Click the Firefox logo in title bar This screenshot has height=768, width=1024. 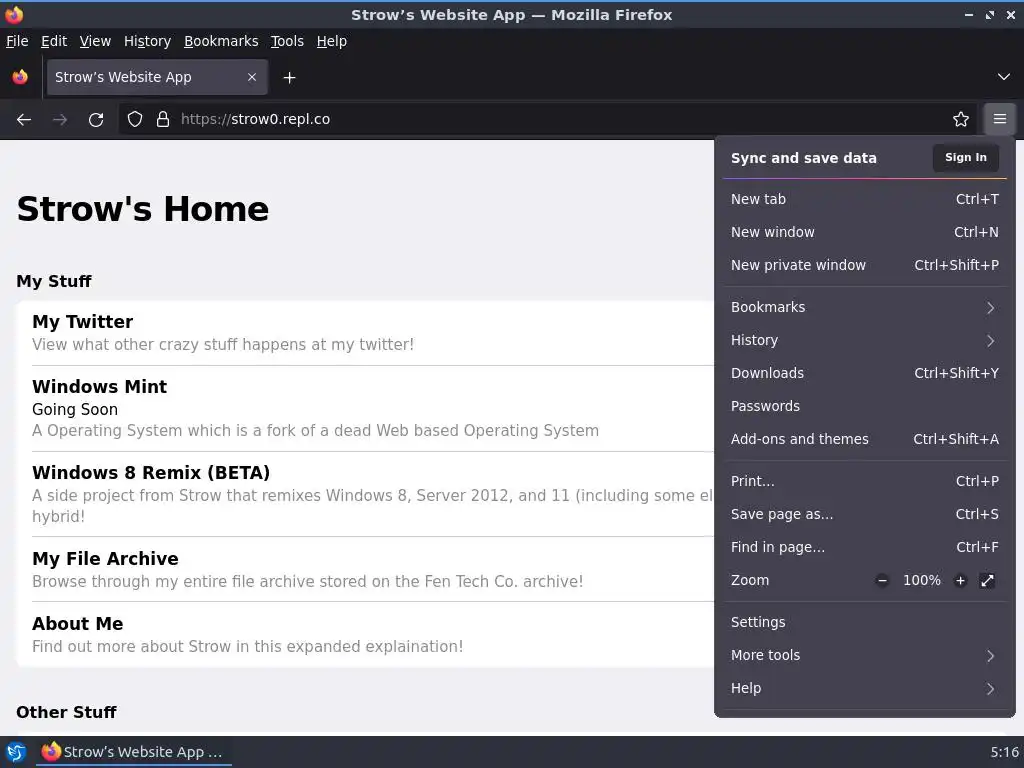point(14,14)
